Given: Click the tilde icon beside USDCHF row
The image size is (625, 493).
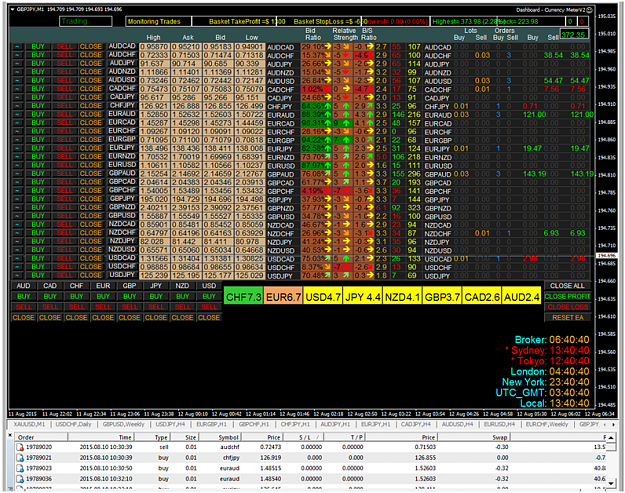Looking at the screenshot, I should coord(17,267).
